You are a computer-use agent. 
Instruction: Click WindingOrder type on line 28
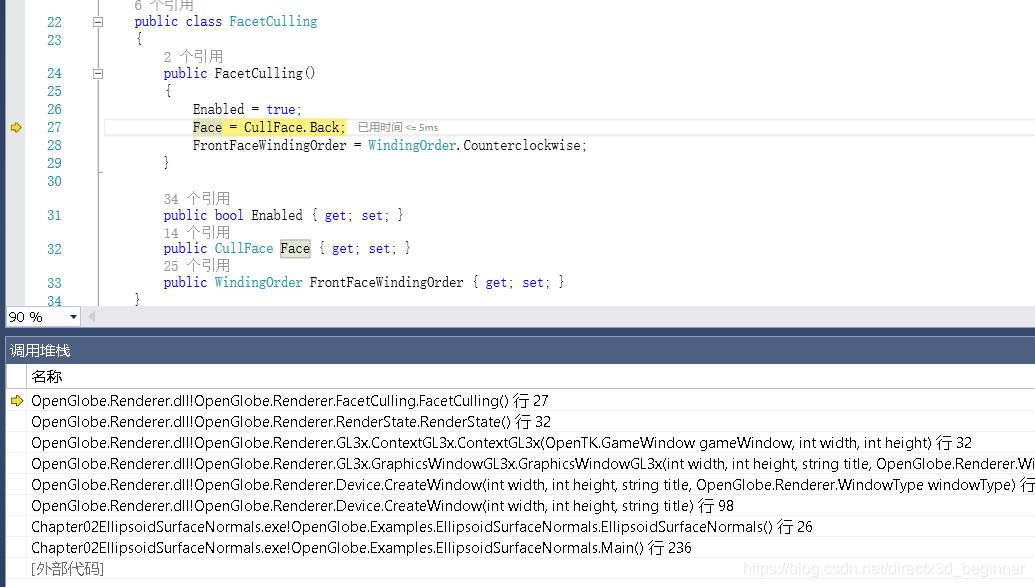click(x=412, y=145)
